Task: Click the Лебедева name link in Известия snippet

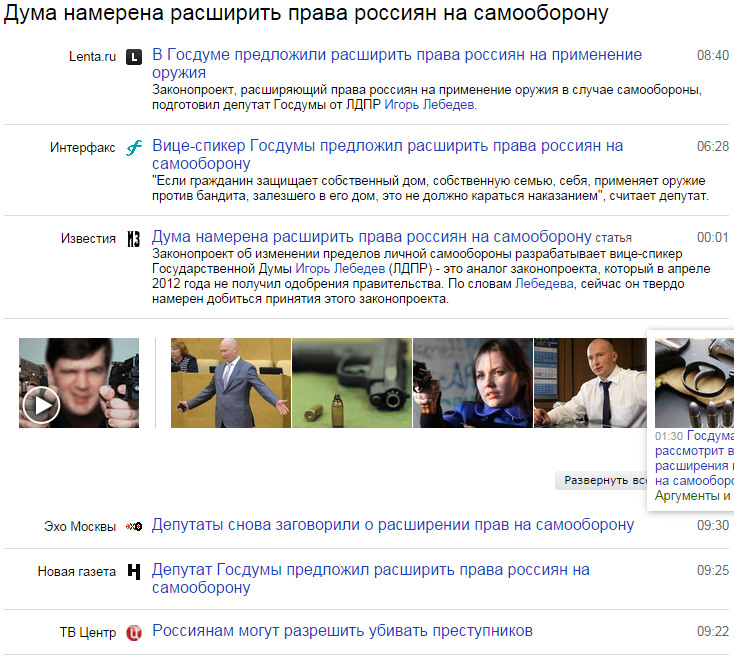Action: point(545,285)
